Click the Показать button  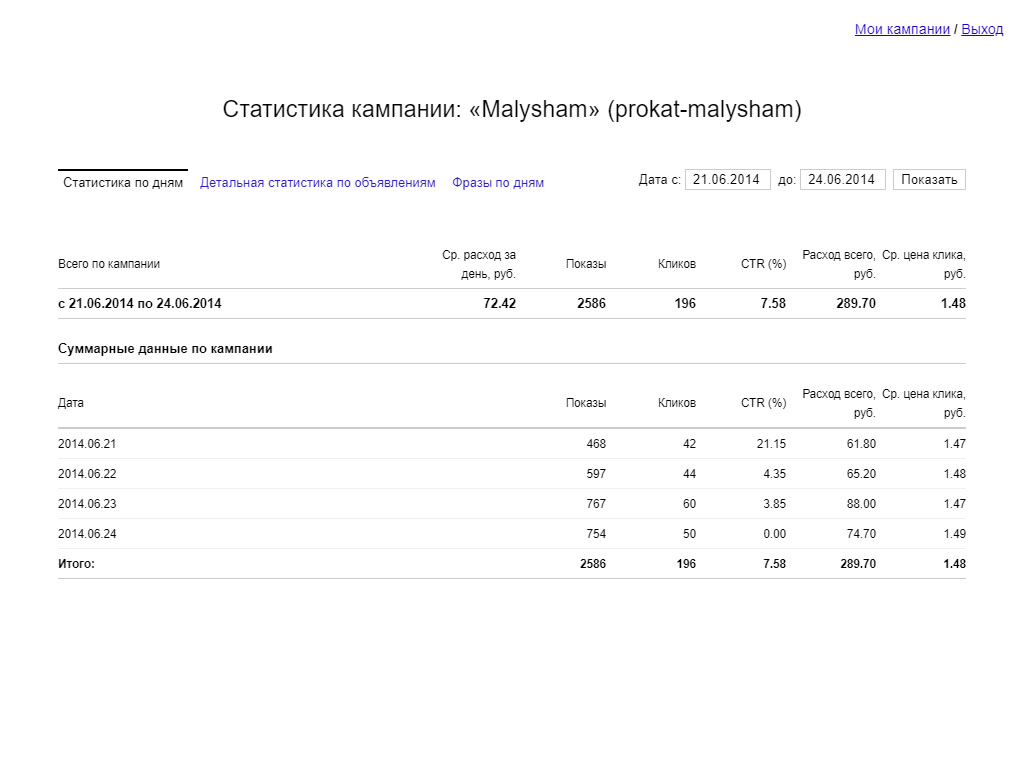pos(929,180)
